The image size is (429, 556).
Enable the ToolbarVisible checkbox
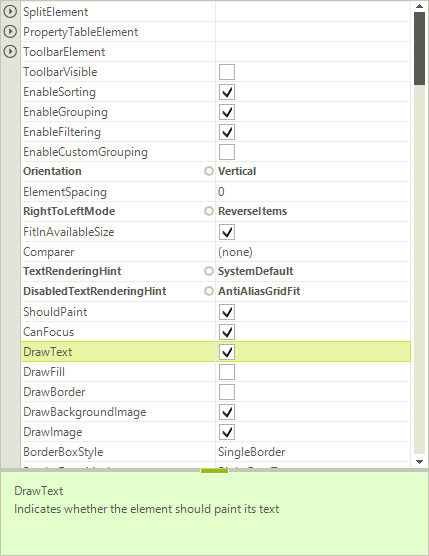click(227, 72)
